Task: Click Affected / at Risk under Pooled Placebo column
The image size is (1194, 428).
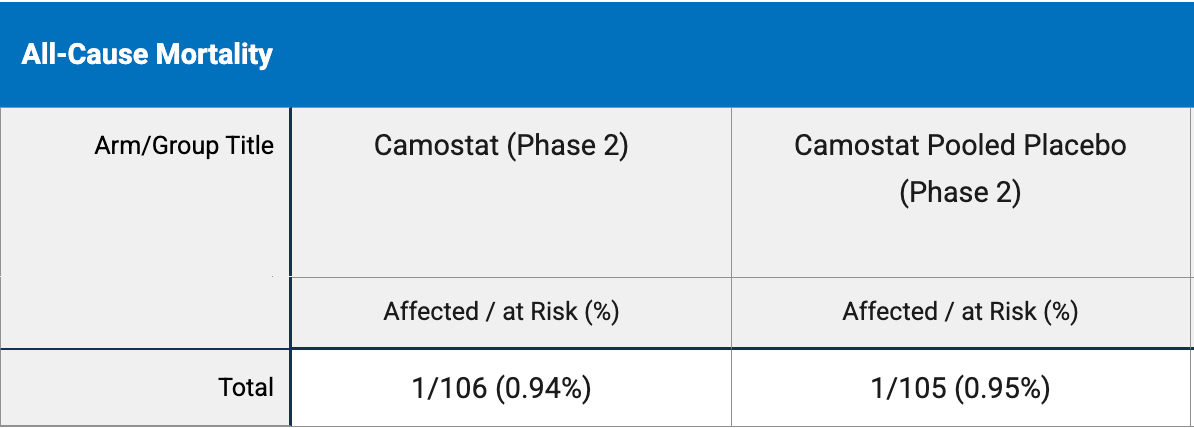Action: (960, 311)
